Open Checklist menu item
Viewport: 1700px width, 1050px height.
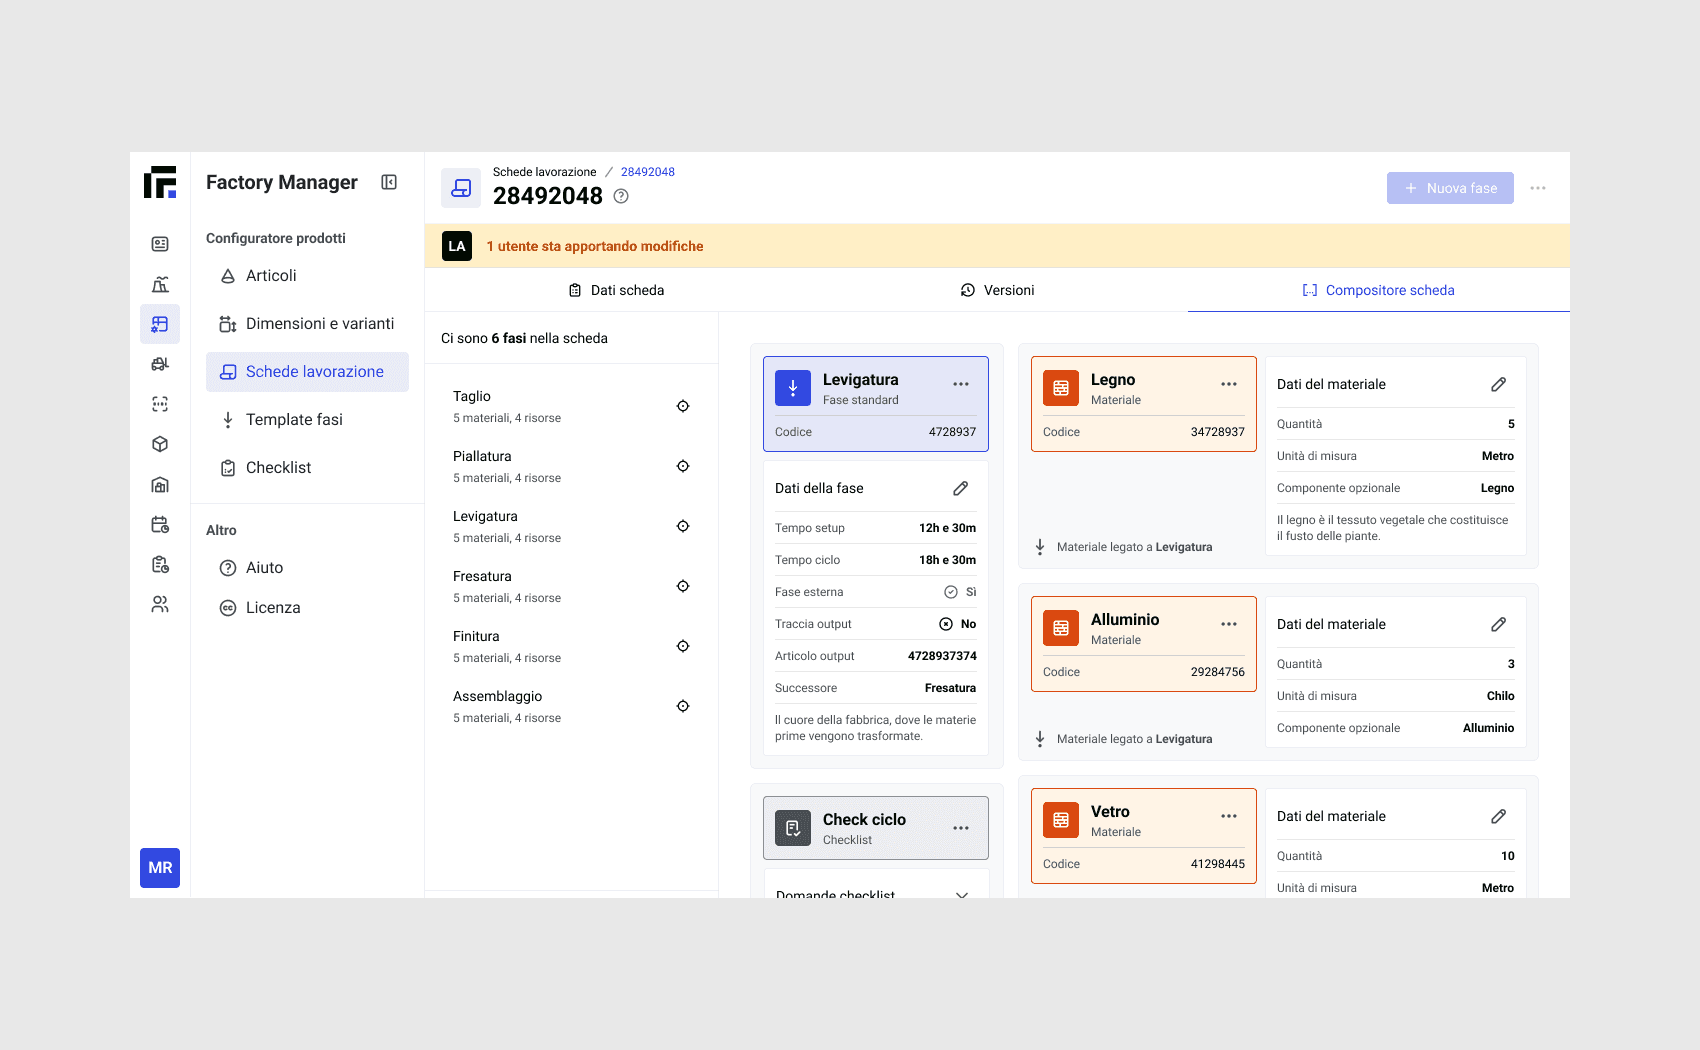click(x=307, y=468)
